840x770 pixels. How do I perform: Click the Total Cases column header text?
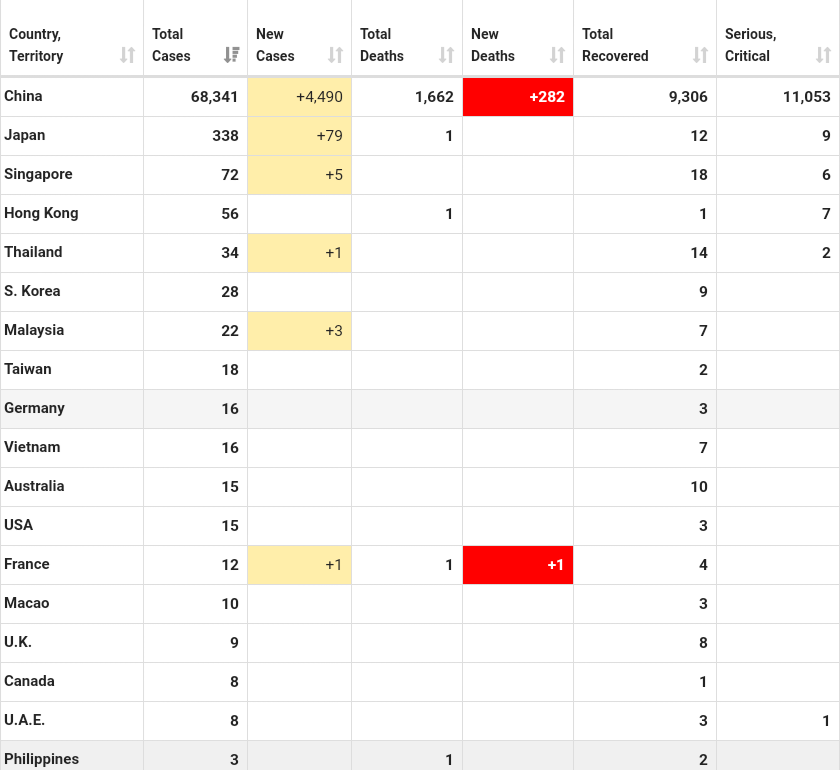tap(171, 45)
